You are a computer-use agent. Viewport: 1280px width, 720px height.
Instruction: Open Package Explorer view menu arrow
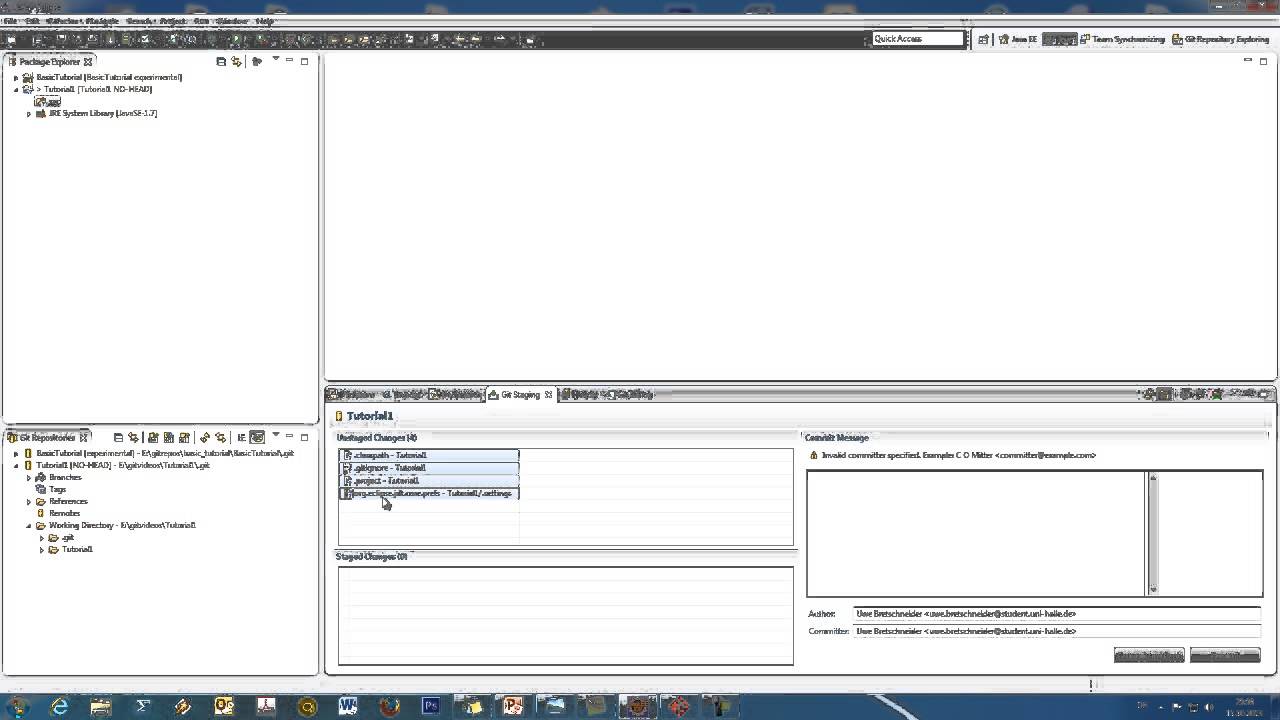(x=275, y=60)
